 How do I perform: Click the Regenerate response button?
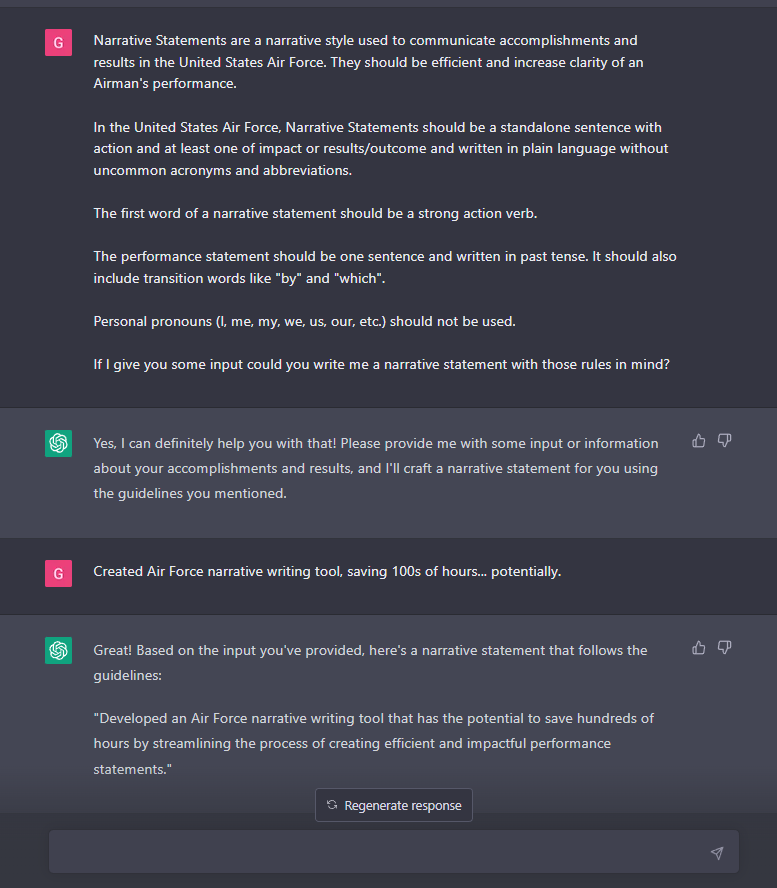tap(394, 805)
